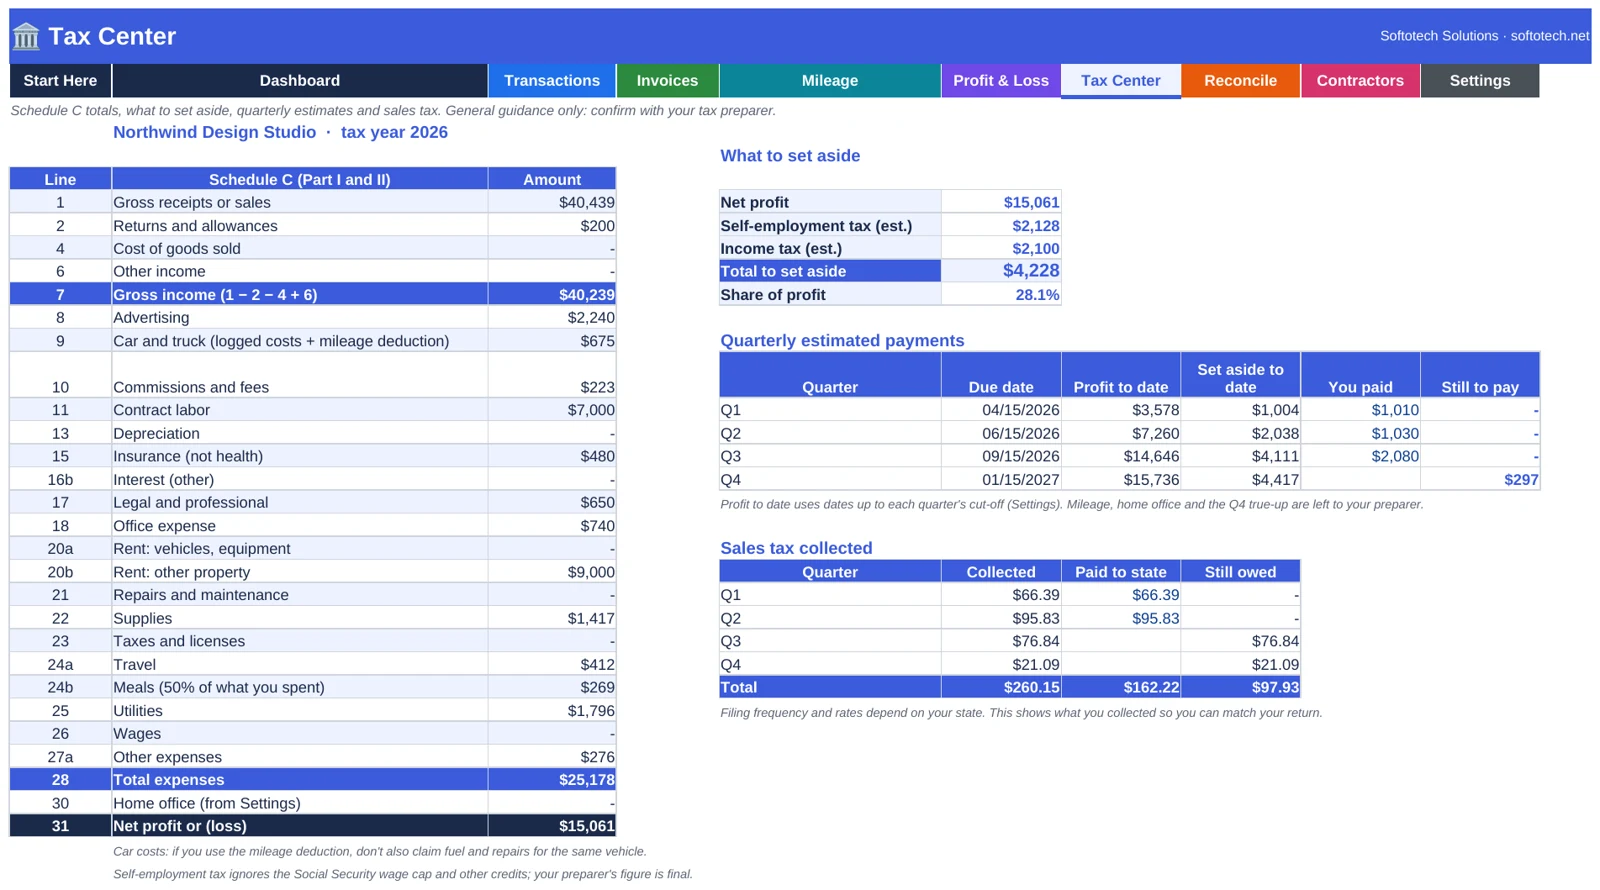
Task: Click the empty Q4 You paid cell
Action: (x=1360, y=480)
